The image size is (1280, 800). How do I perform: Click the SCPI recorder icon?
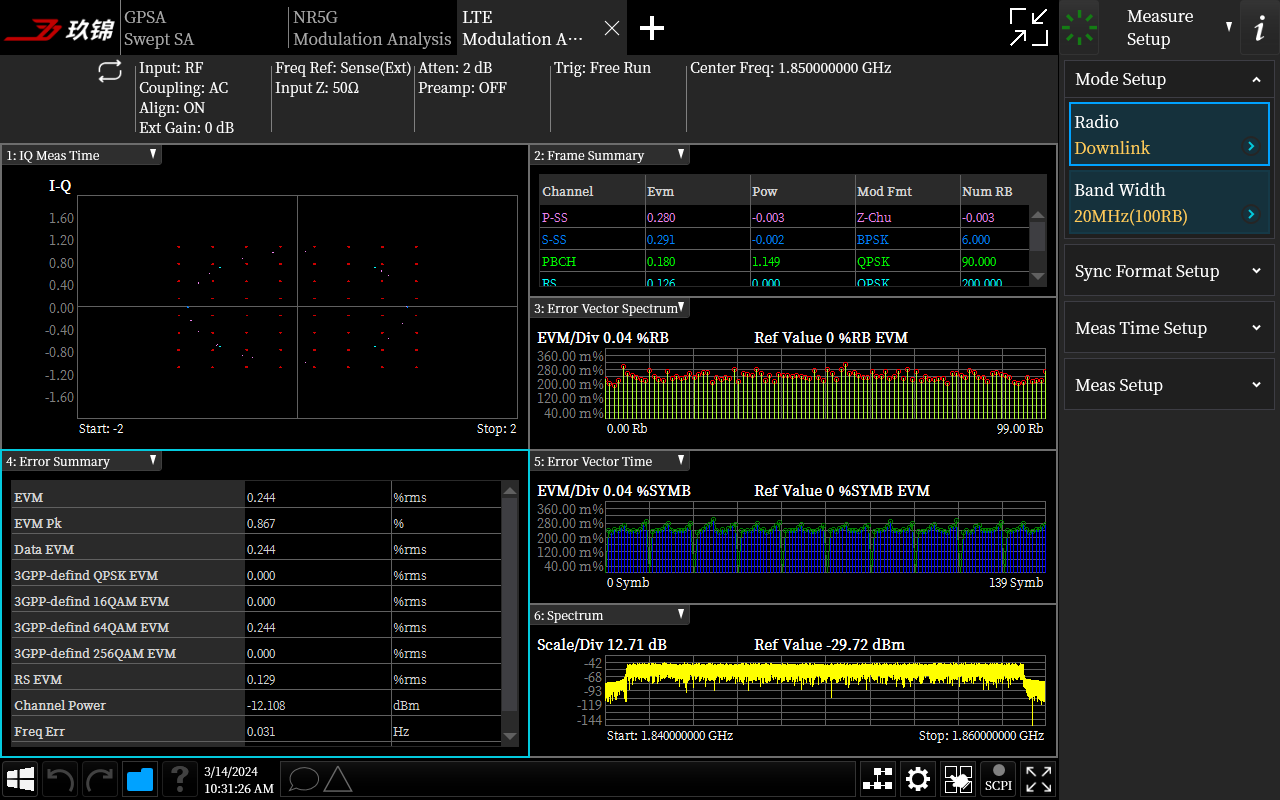tap(998, 779)
